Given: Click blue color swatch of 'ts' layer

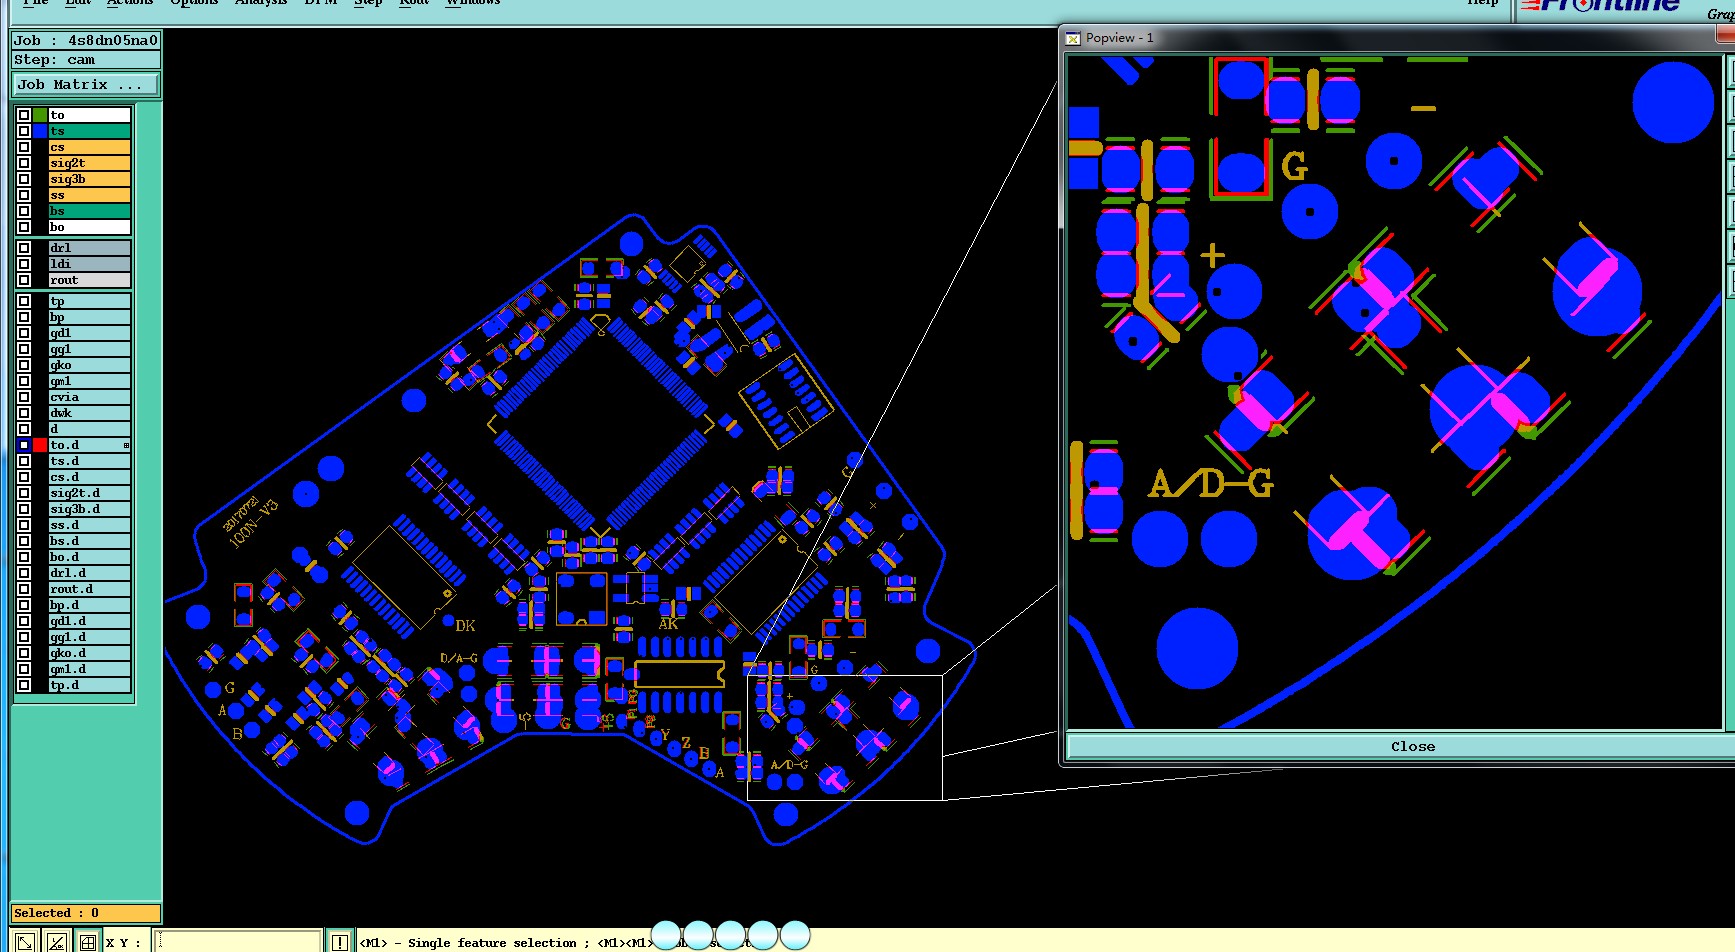Looking at the screenshot, I should point(40,131).
